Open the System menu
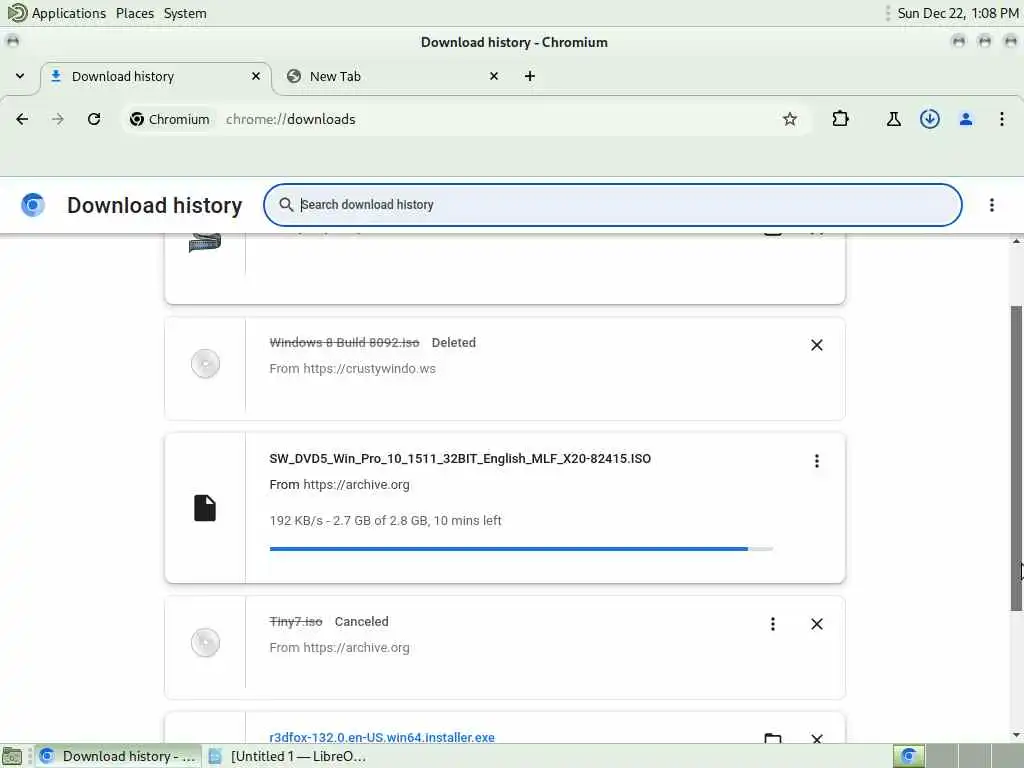 tap(185, 13)
